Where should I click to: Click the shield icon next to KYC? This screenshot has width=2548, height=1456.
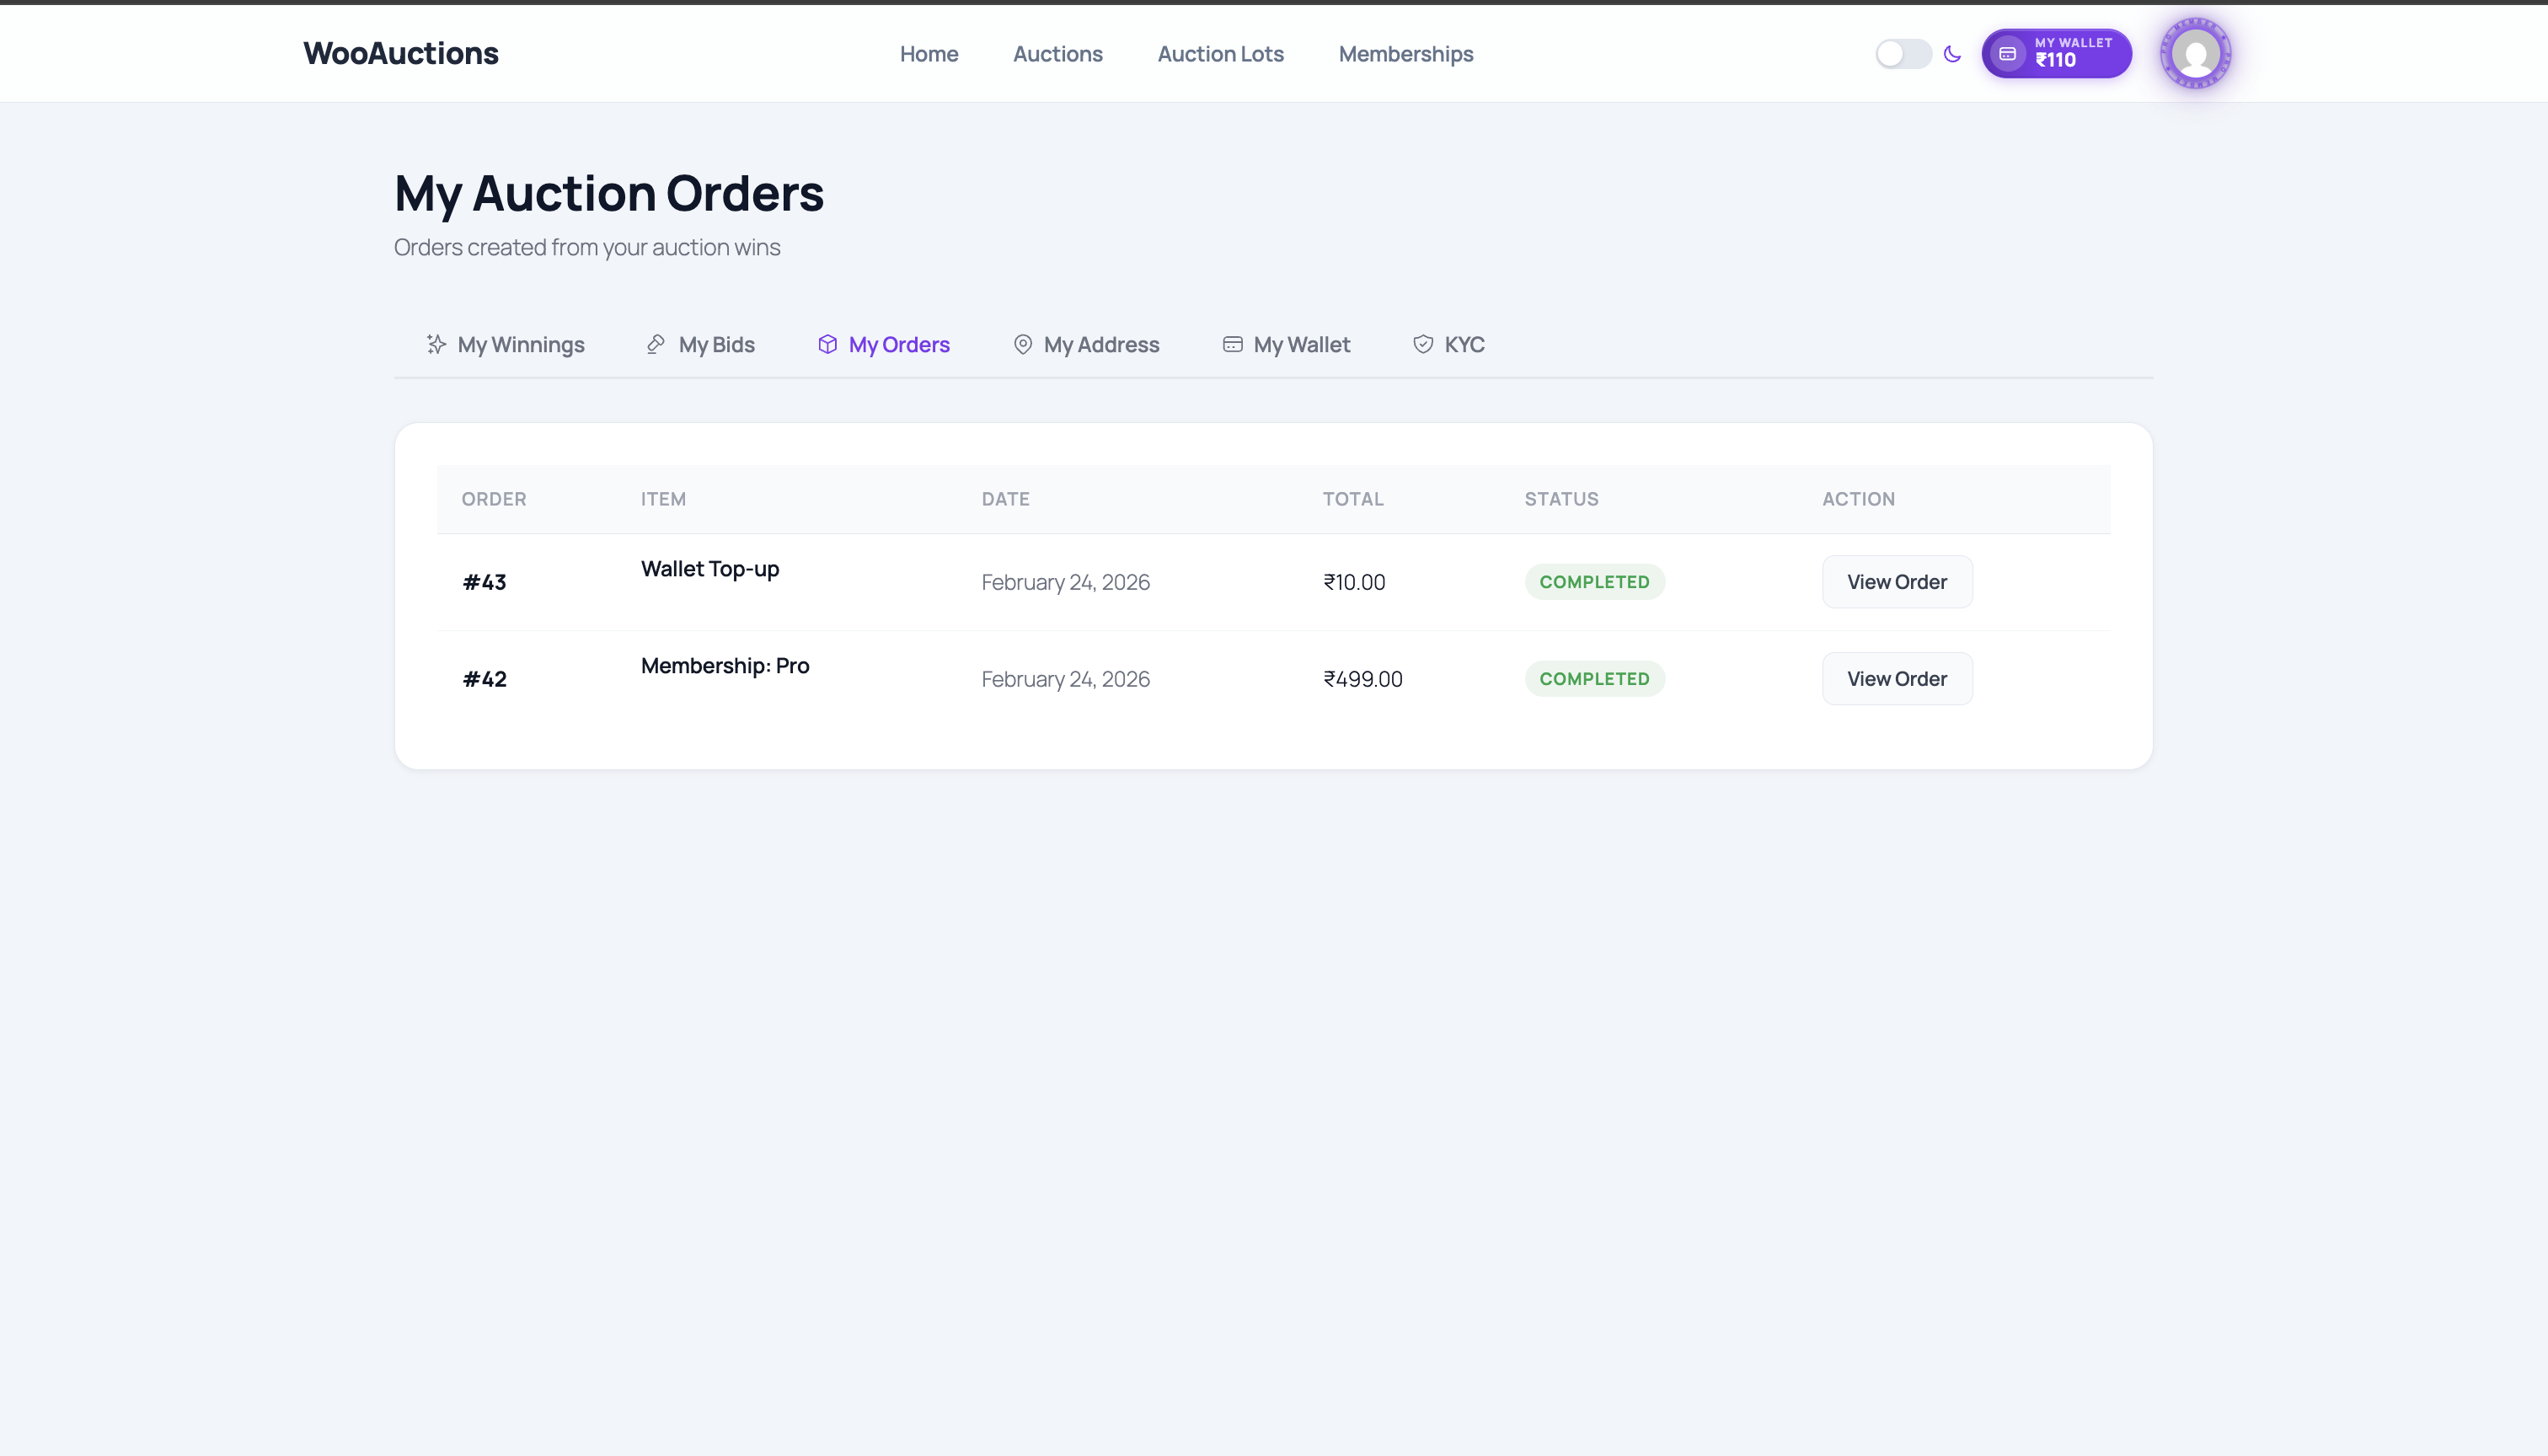point(1422,344)
